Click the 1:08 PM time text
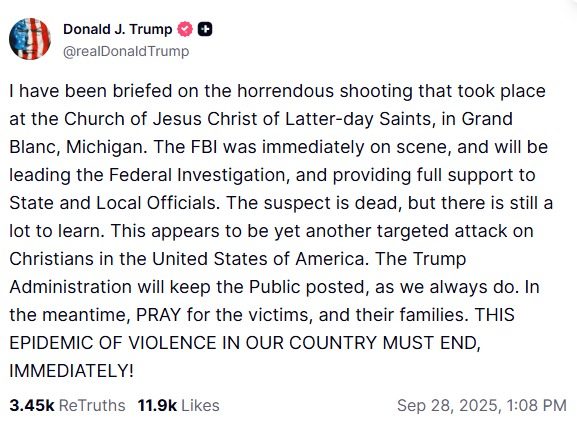This screenshot has height=421, width=577. click(537, 406)
